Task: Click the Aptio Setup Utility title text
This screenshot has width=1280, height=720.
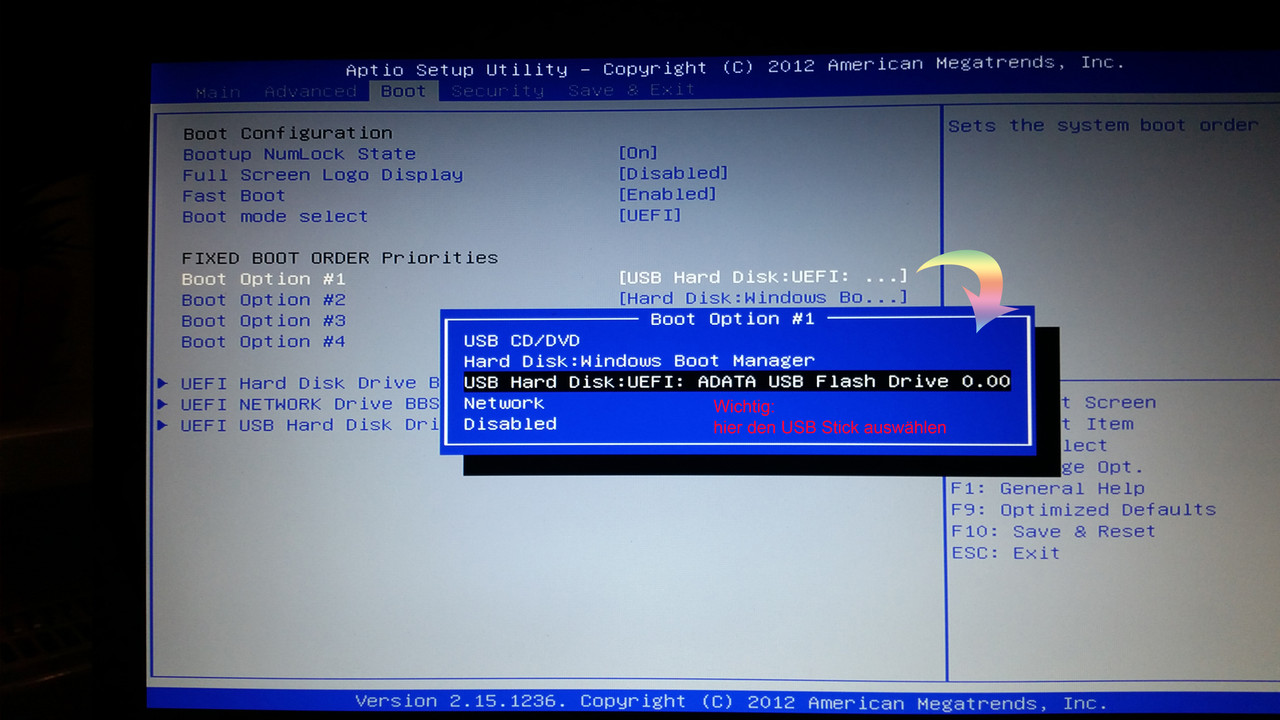Action: (735, 67)
